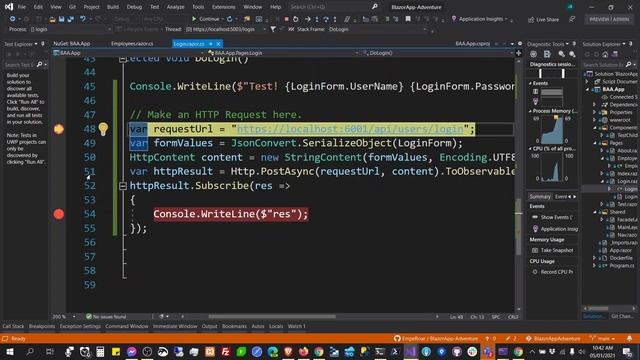Click the Restart debugging circular arrow icon
This screenshot has width=640, height=360.
[296, 19]
